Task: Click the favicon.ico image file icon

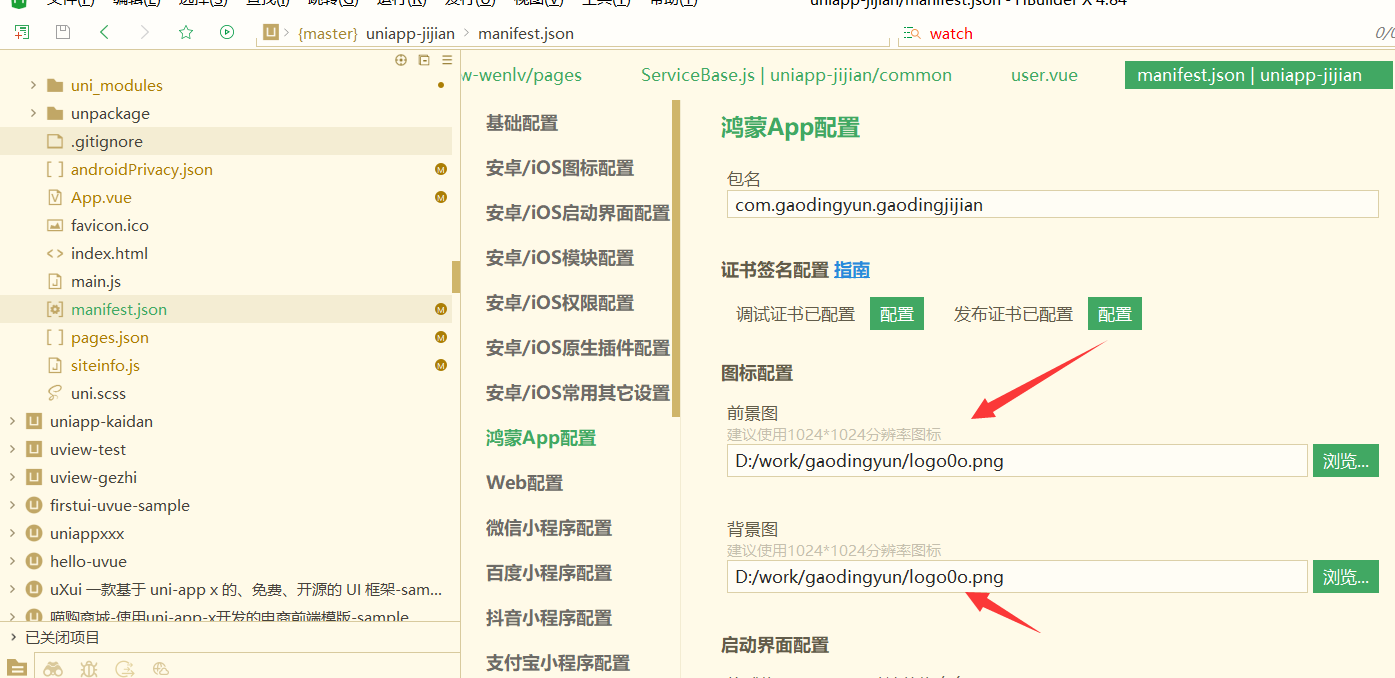Action: point(55,225)
